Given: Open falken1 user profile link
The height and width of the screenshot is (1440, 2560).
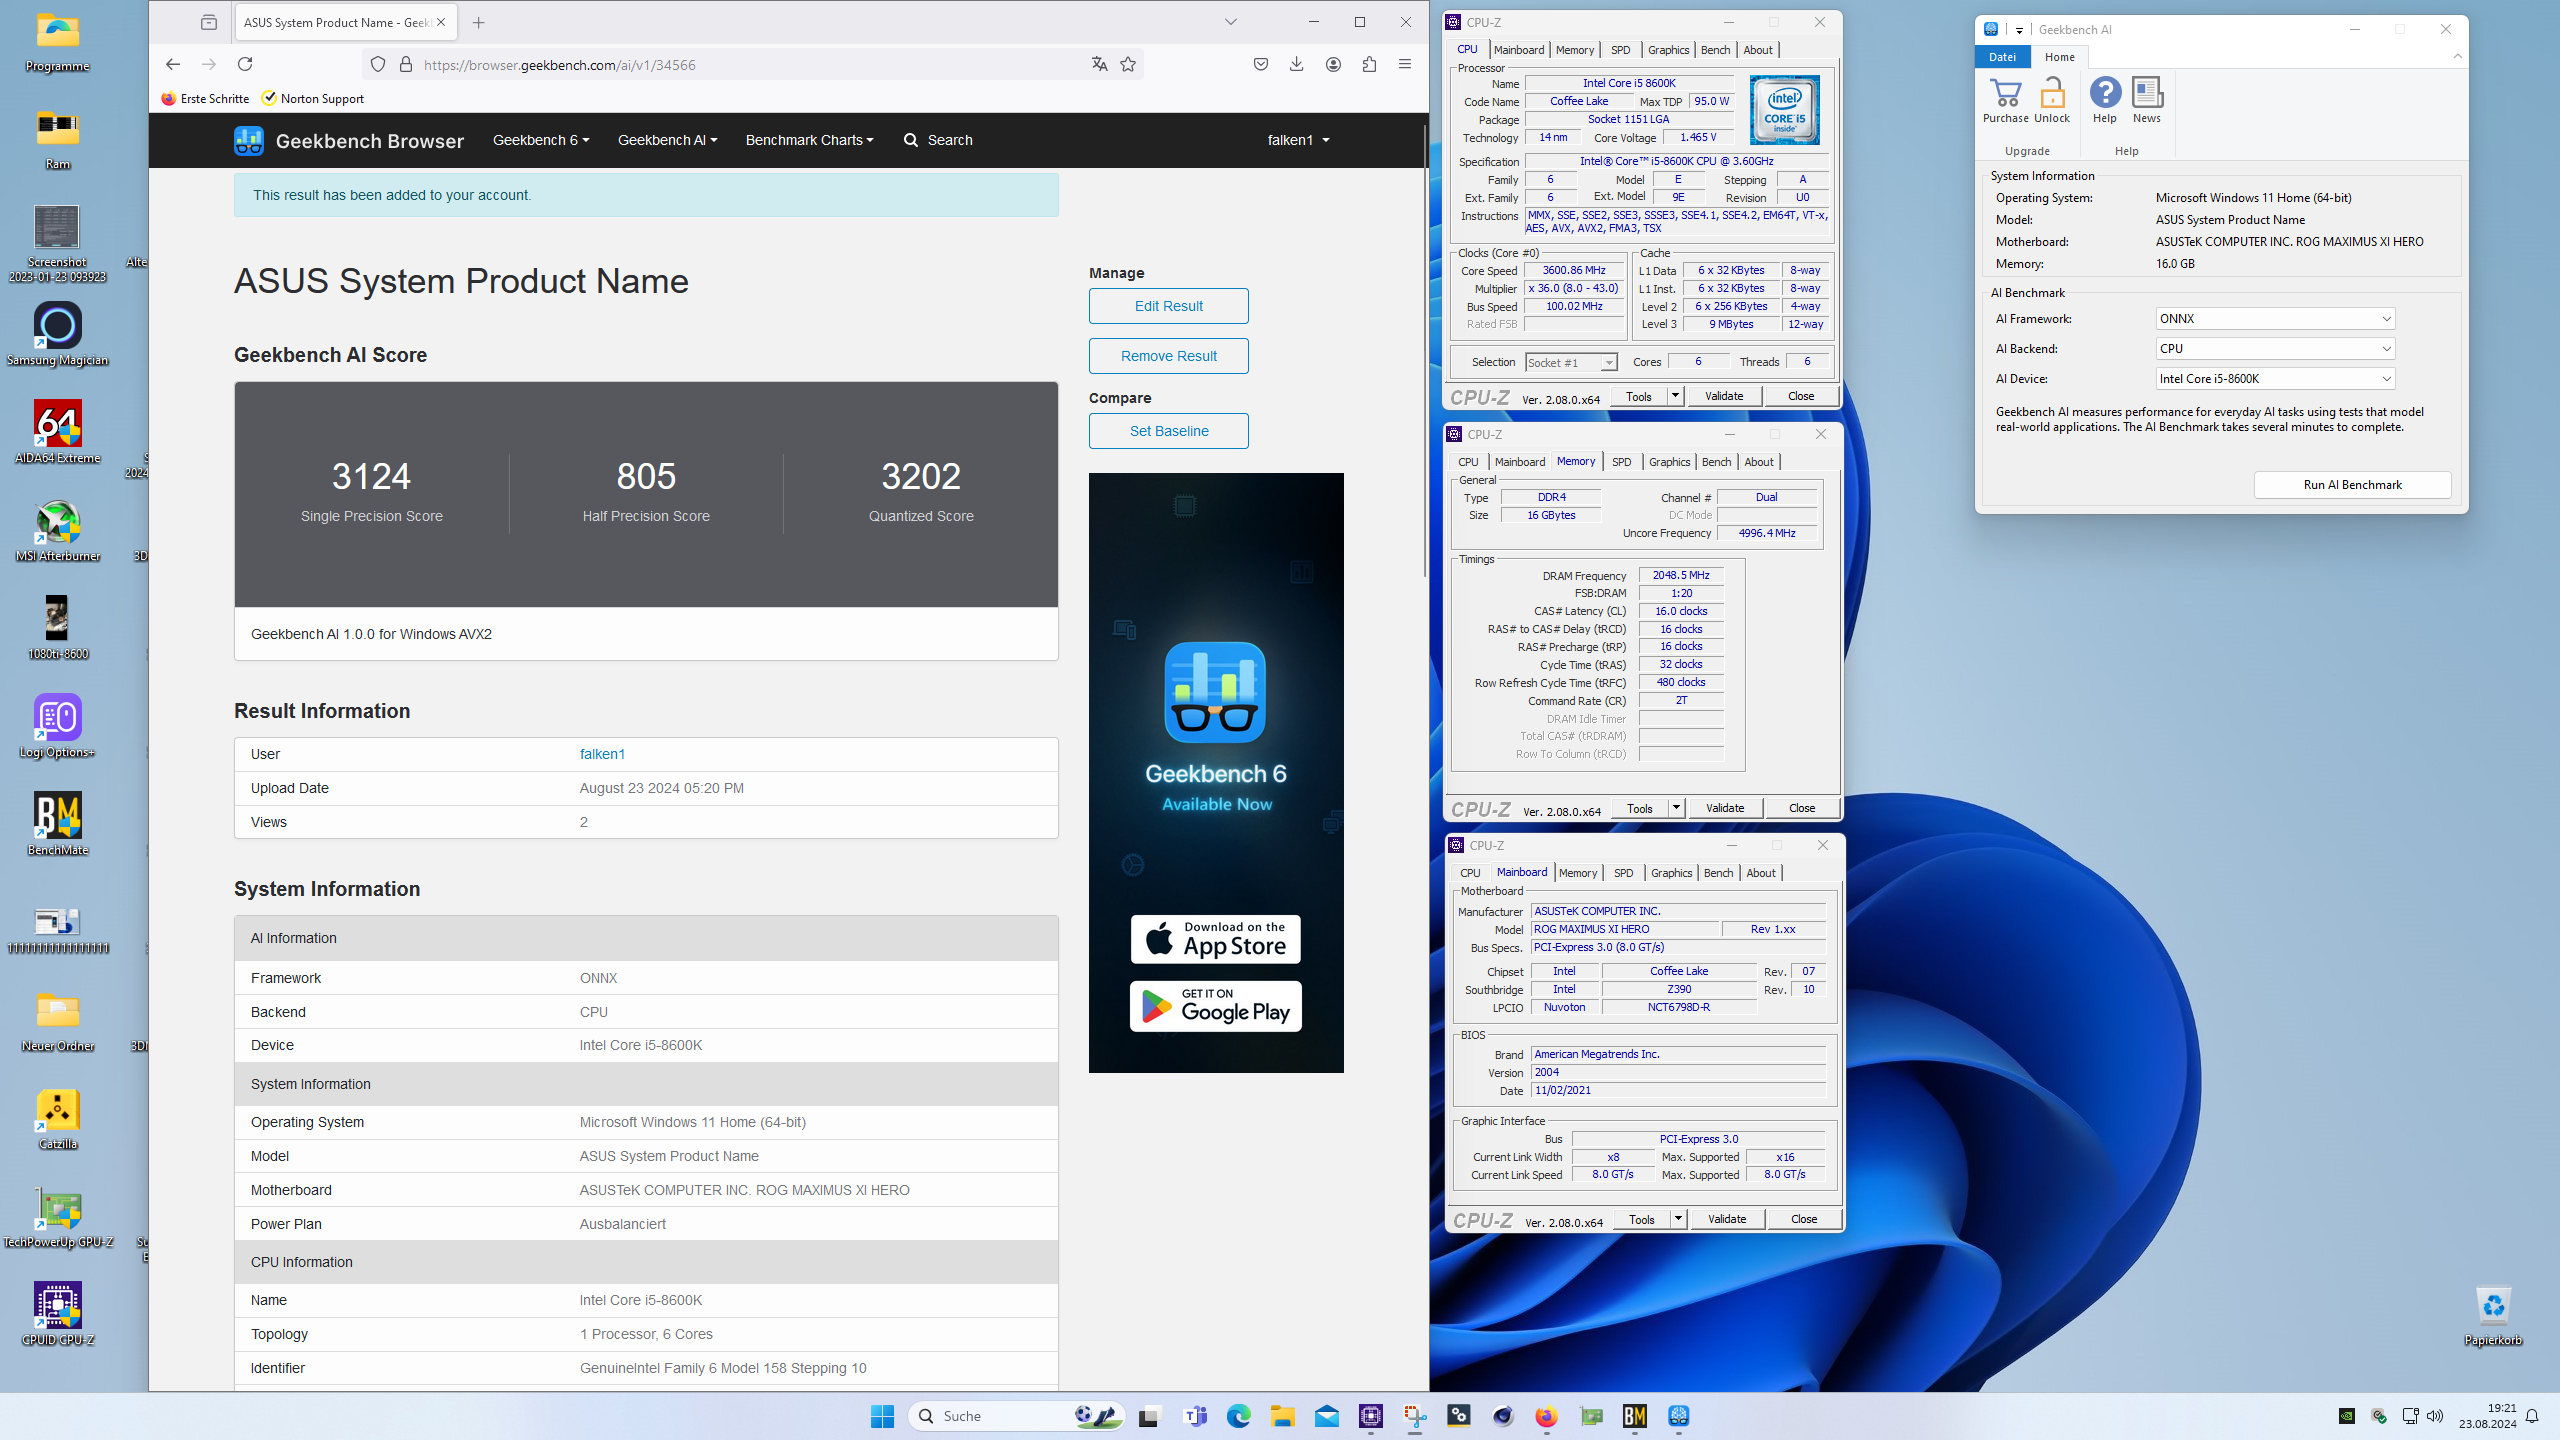Looking at the screenshot, I should [602, 755].
